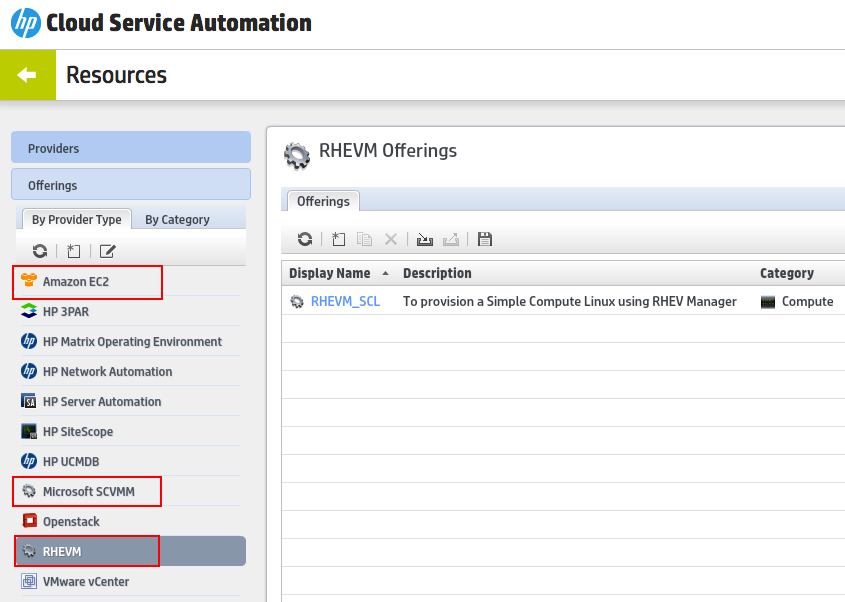Expand the Offerings section in the sidebar

(x=131, y=185)
